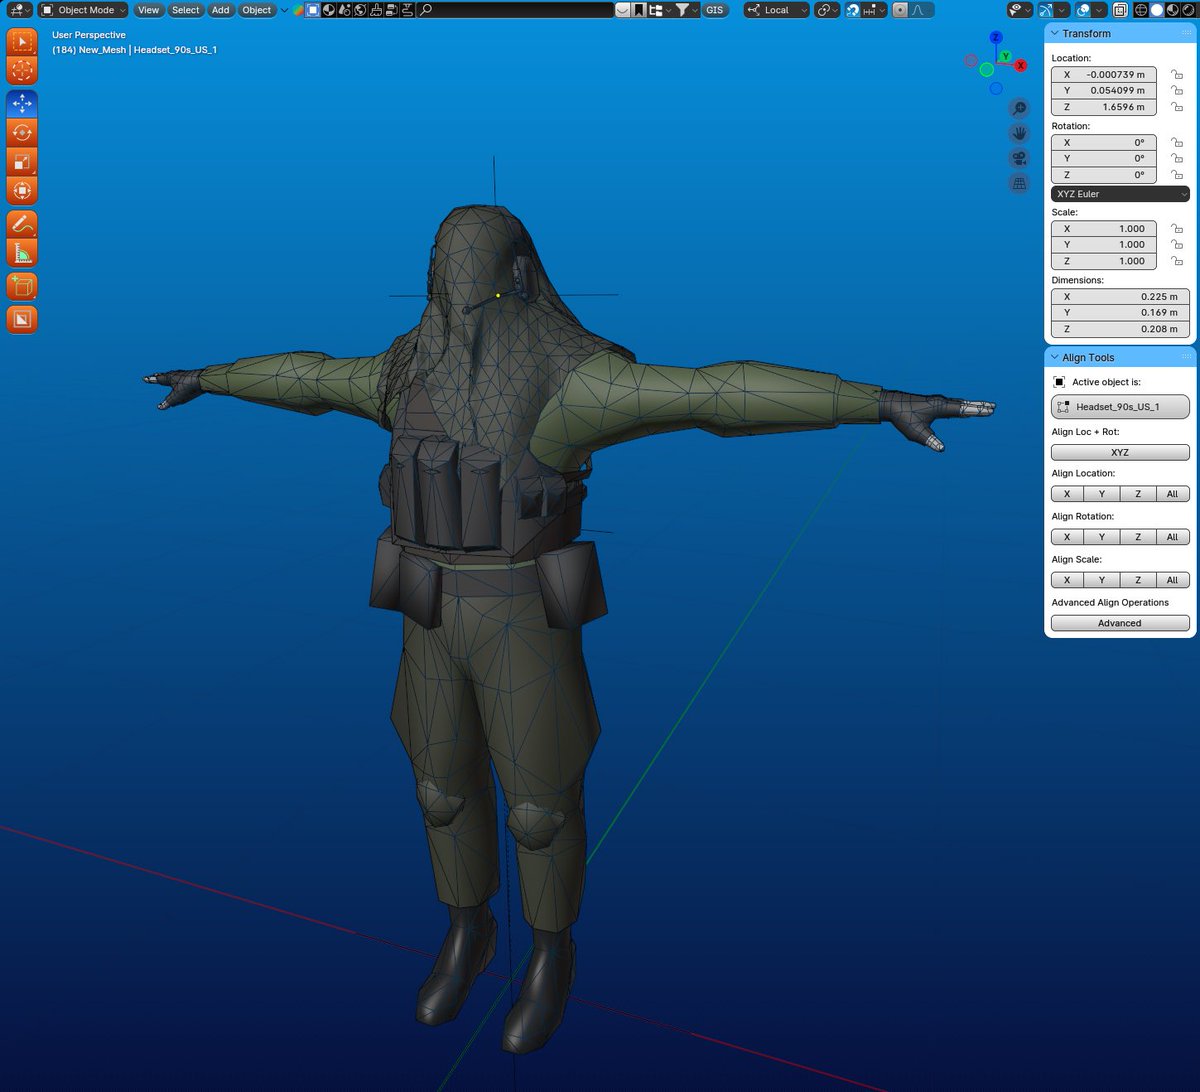This screenshot has width=1200, height=1092.
Task: Lock Location X axis
Action: point(1177,75)
